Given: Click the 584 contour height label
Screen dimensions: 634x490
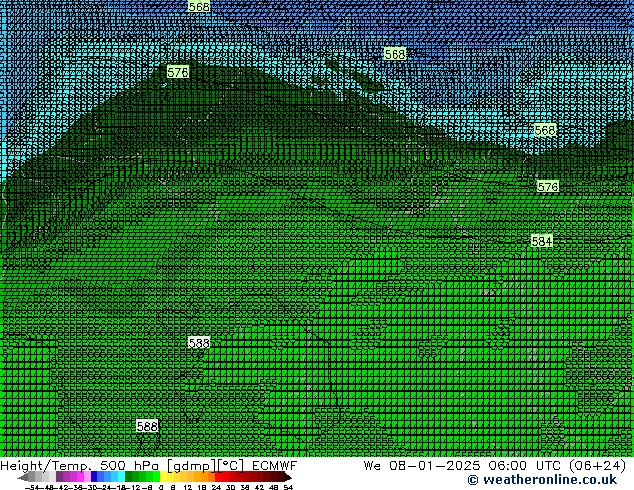Looking at the screenshot, I should pyautogui.click(x=541, y=241).
